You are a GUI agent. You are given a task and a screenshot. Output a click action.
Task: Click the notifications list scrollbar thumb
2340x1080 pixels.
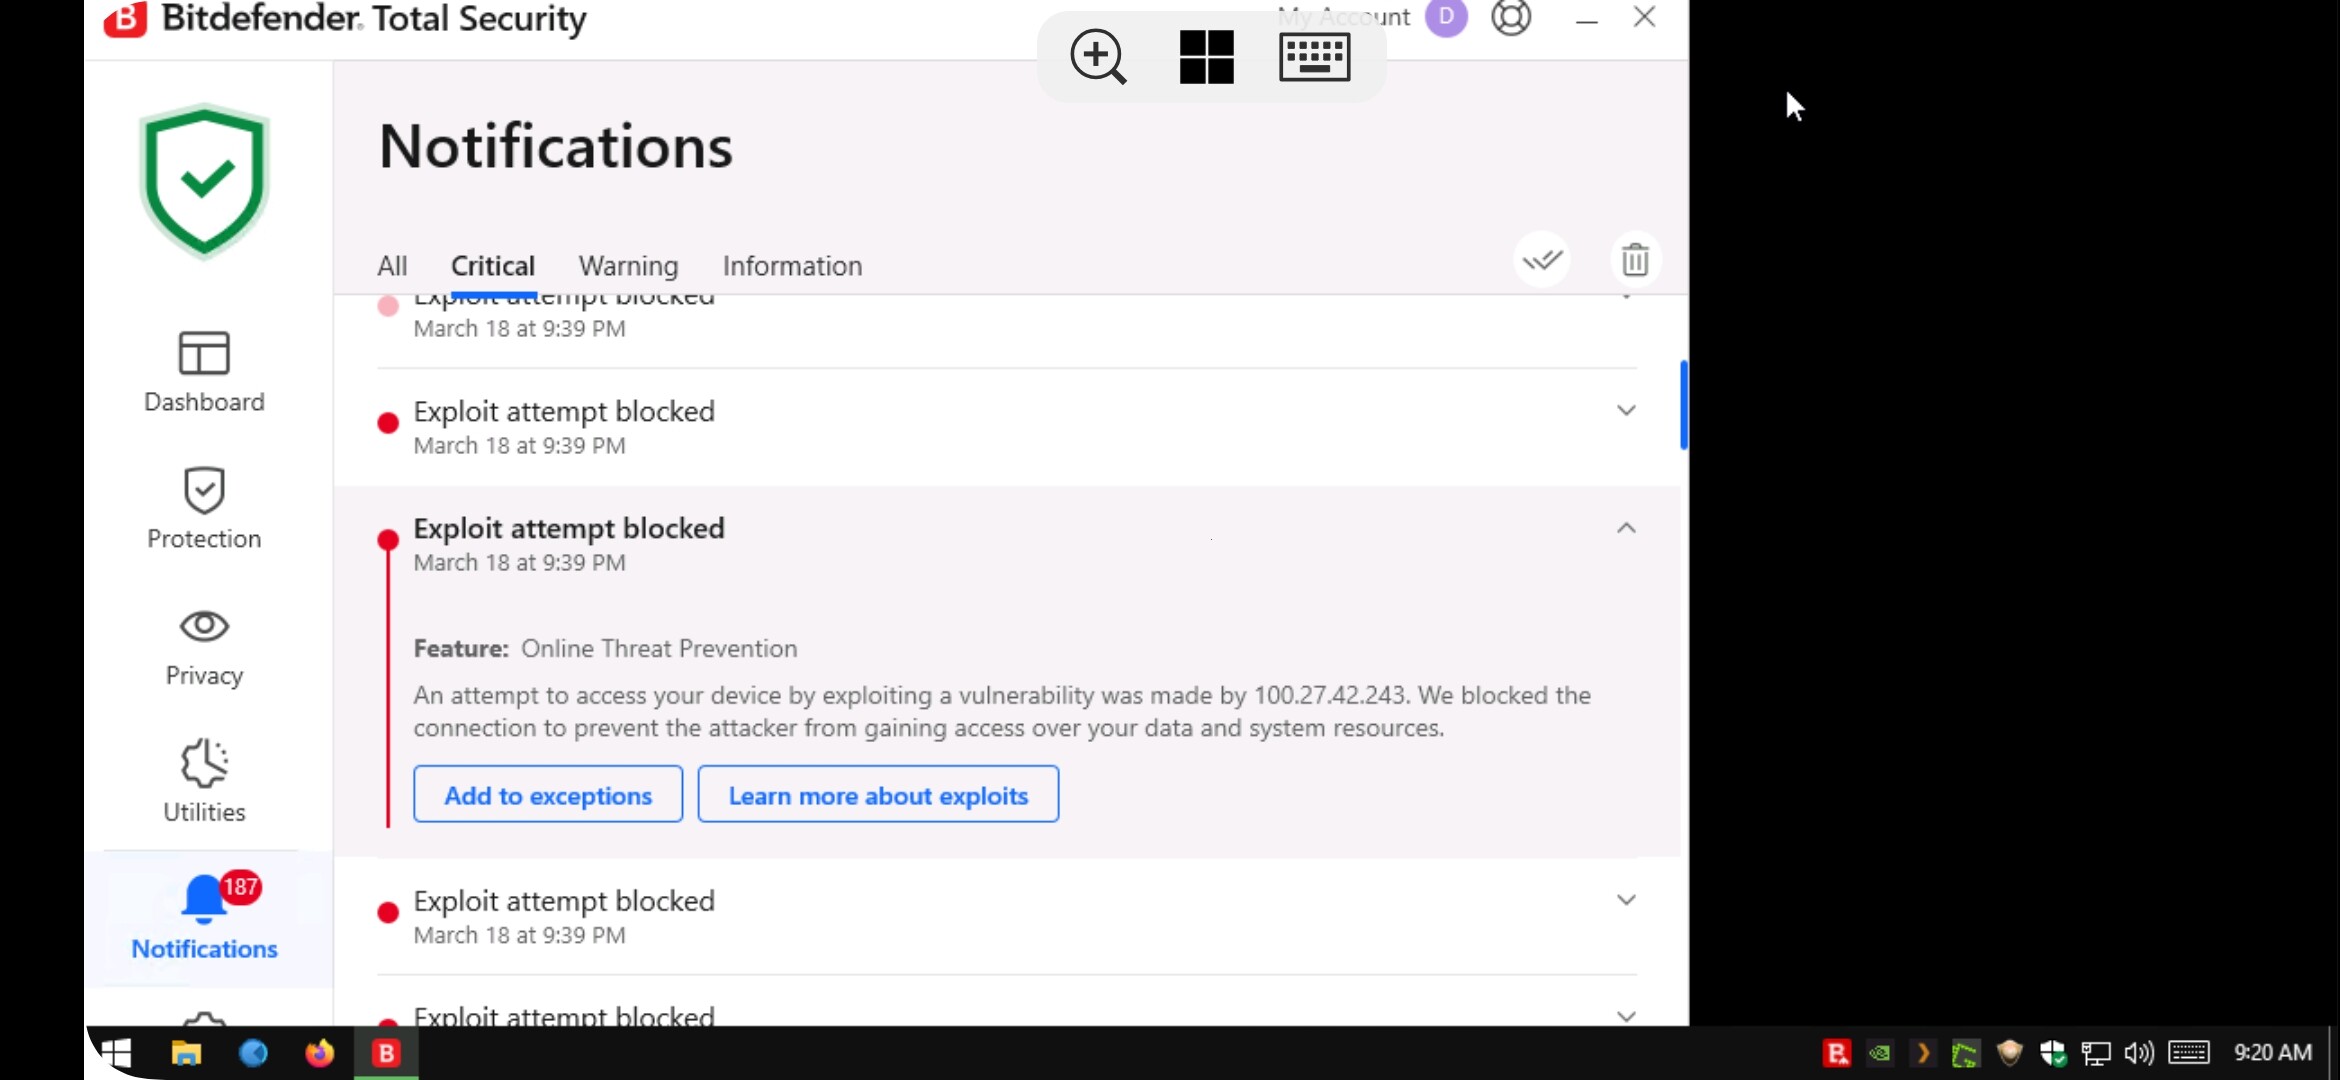[x=1684, y=405]
